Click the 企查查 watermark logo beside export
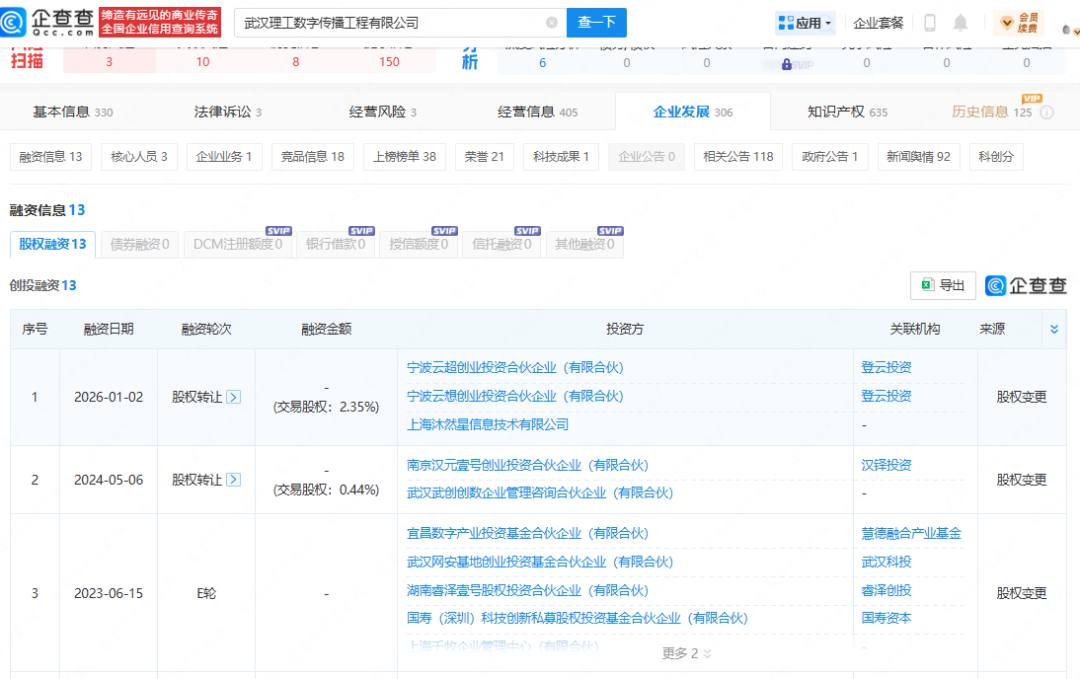 coord(1026,285)
